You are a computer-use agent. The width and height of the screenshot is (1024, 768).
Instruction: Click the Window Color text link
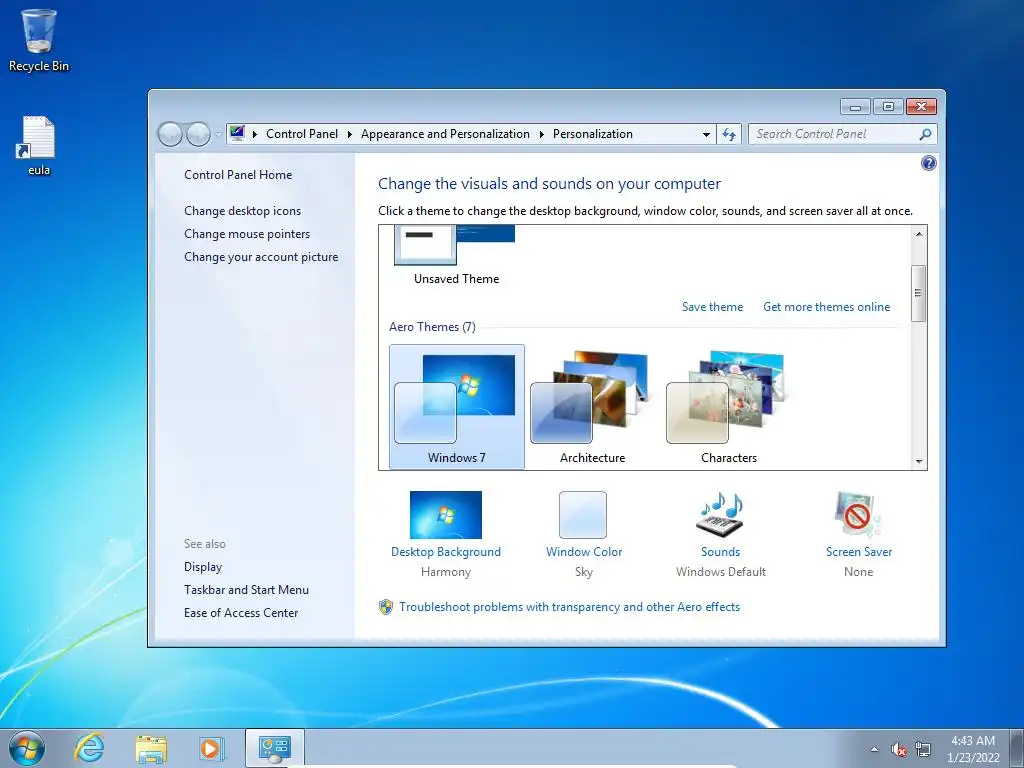point(584,552)
